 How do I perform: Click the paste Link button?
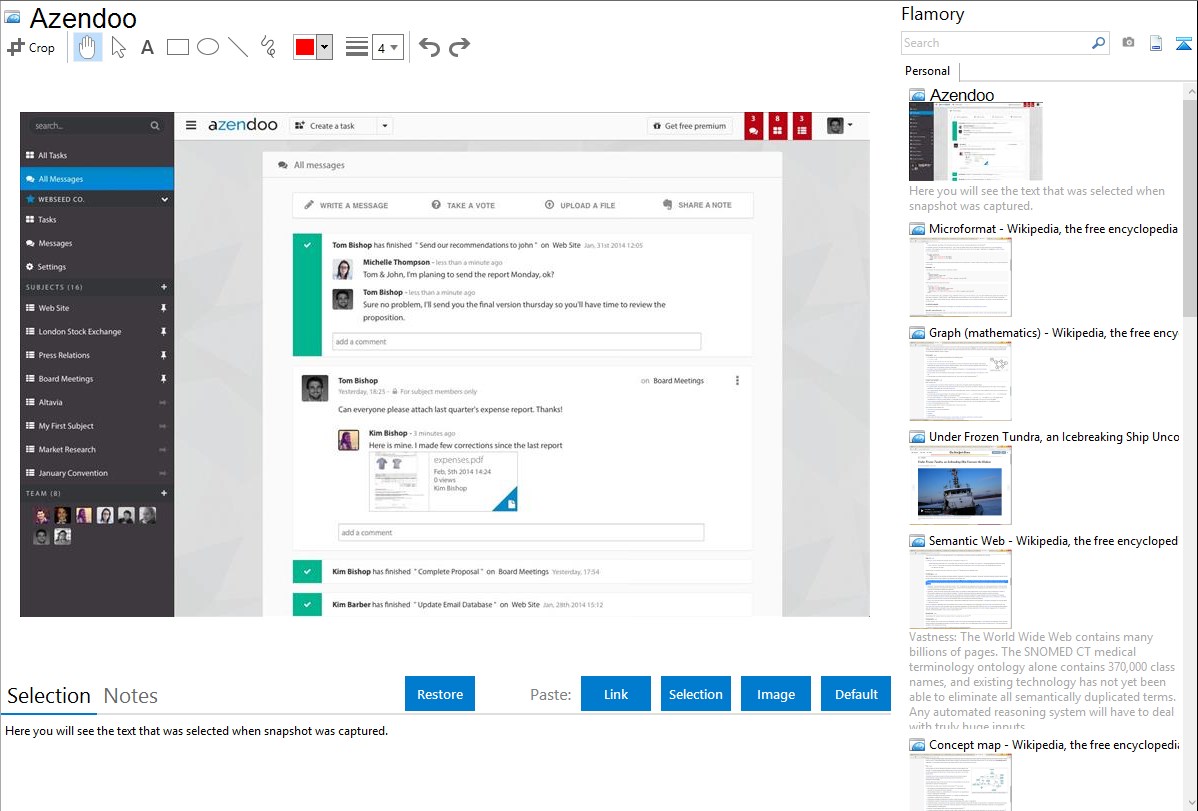pyautogui.click(x=616, y=694)
